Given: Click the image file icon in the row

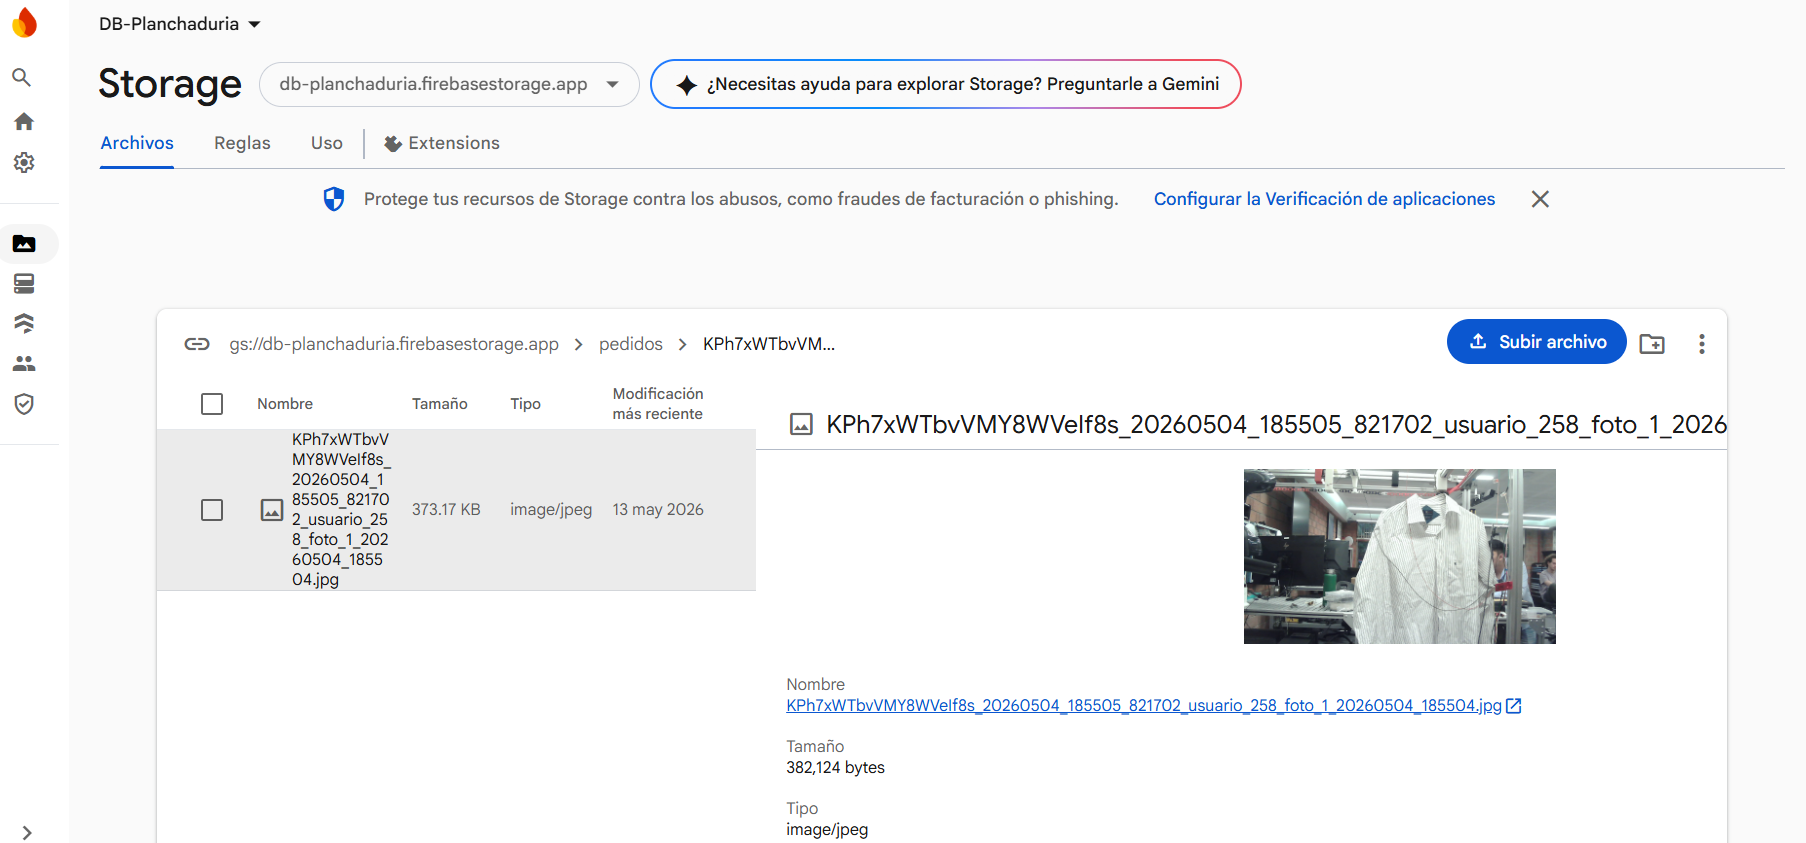Looking at the screenshot, I should [272, 510].
